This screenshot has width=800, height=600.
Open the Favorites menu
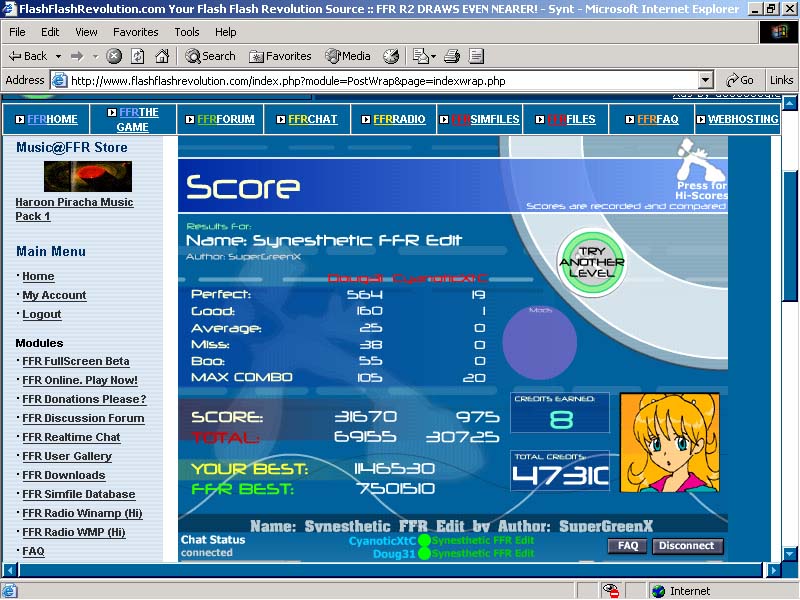(136, 32)
